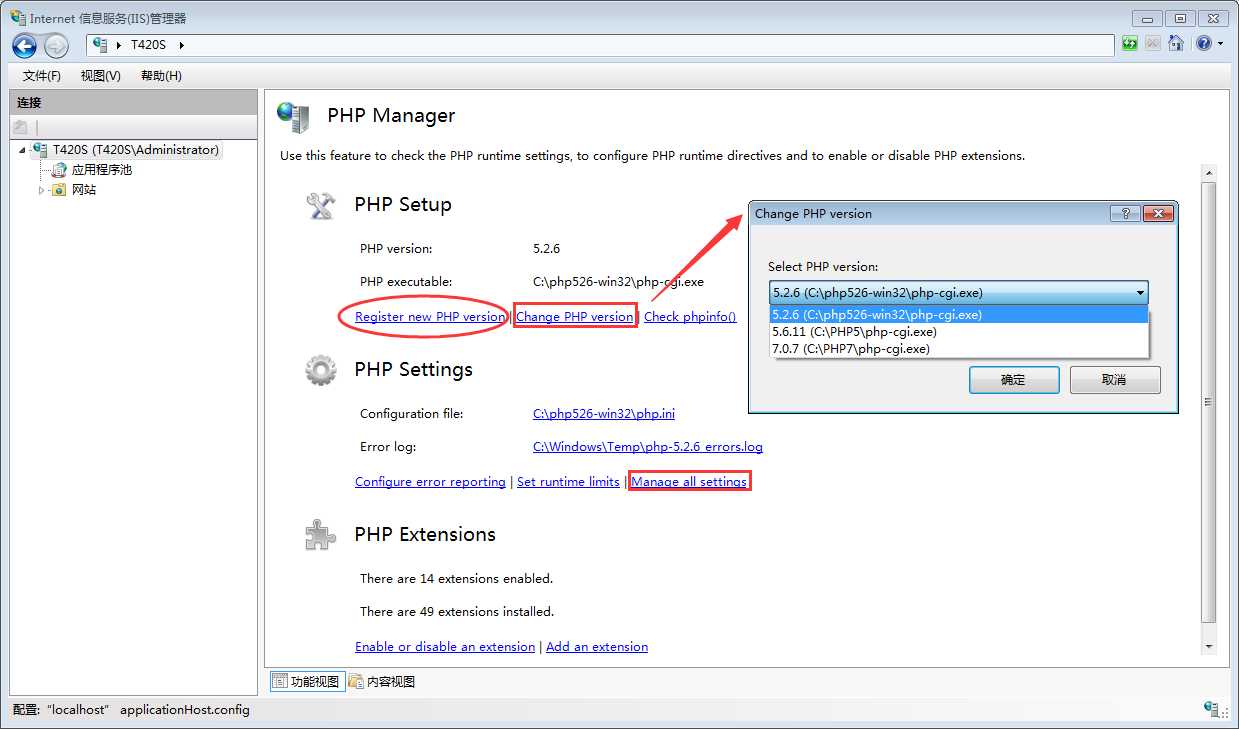This screenshot has width=1239, height=729.
Task: Choose 5.6.11 (C:\PHP5\php-cgi.exe) from list
Action: pos(854,332)
